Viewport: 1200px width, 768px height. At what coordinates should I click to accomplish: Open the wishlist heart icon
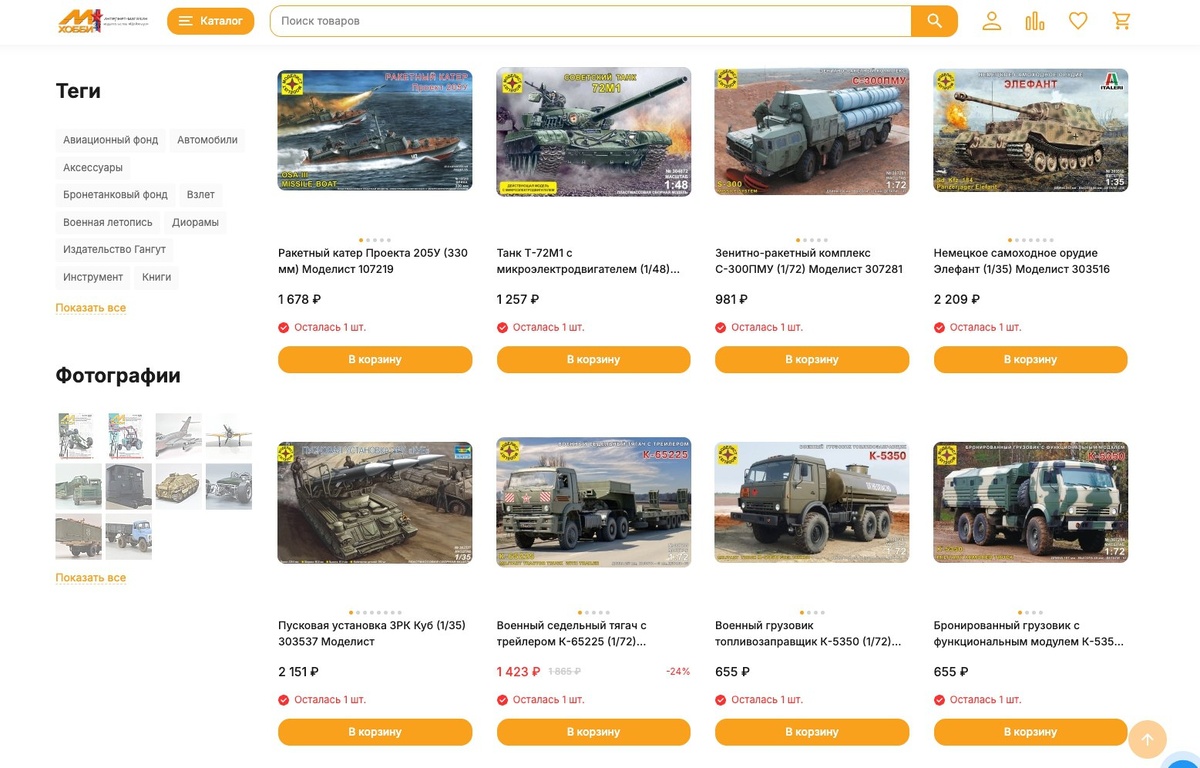coord(1078,21)
